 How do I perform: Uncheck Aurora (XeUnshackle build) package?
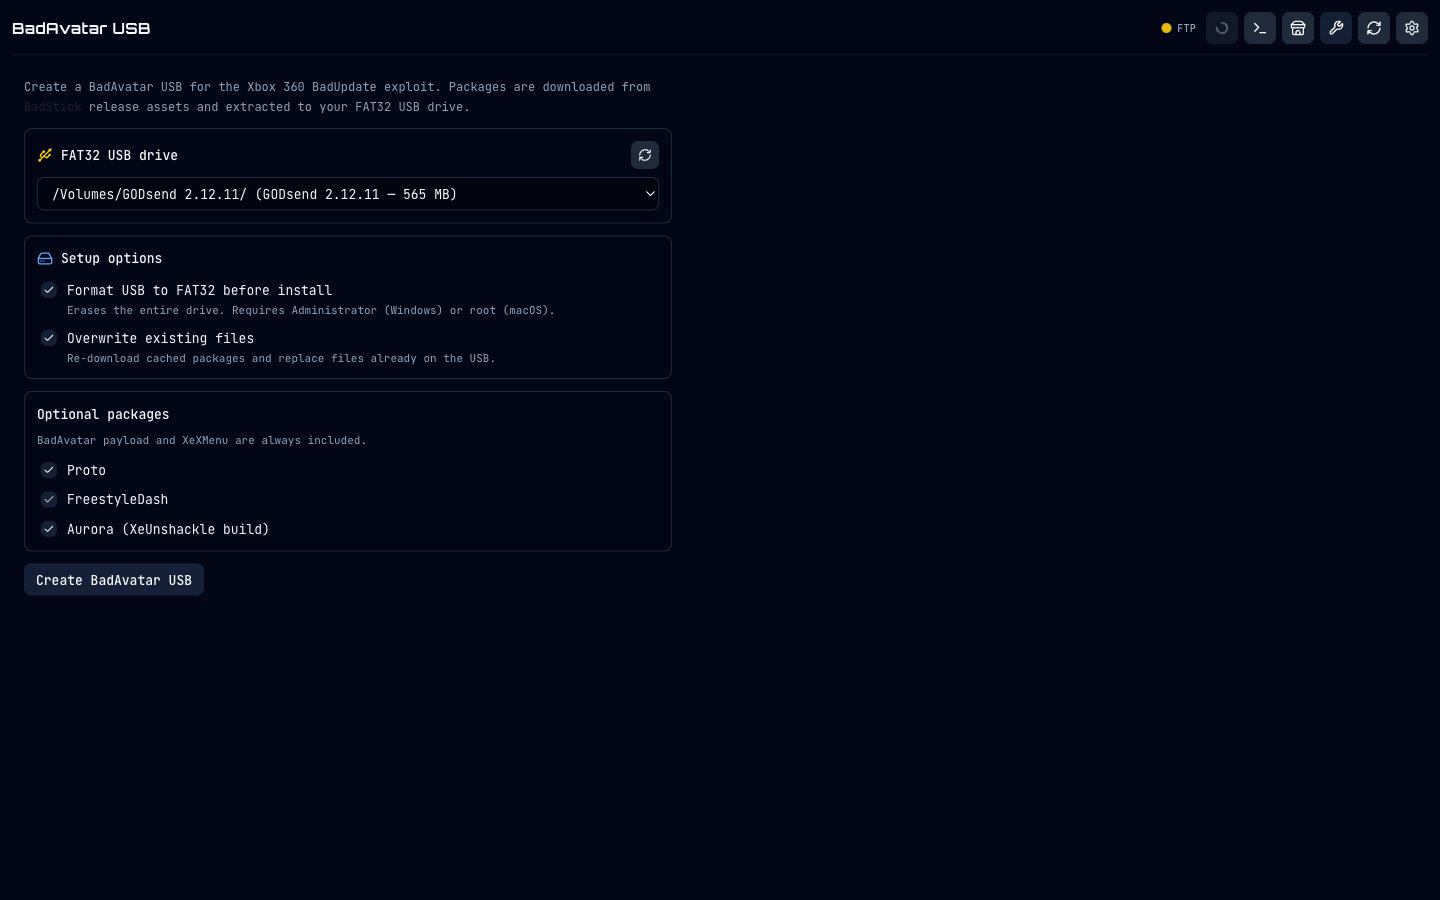48,529
